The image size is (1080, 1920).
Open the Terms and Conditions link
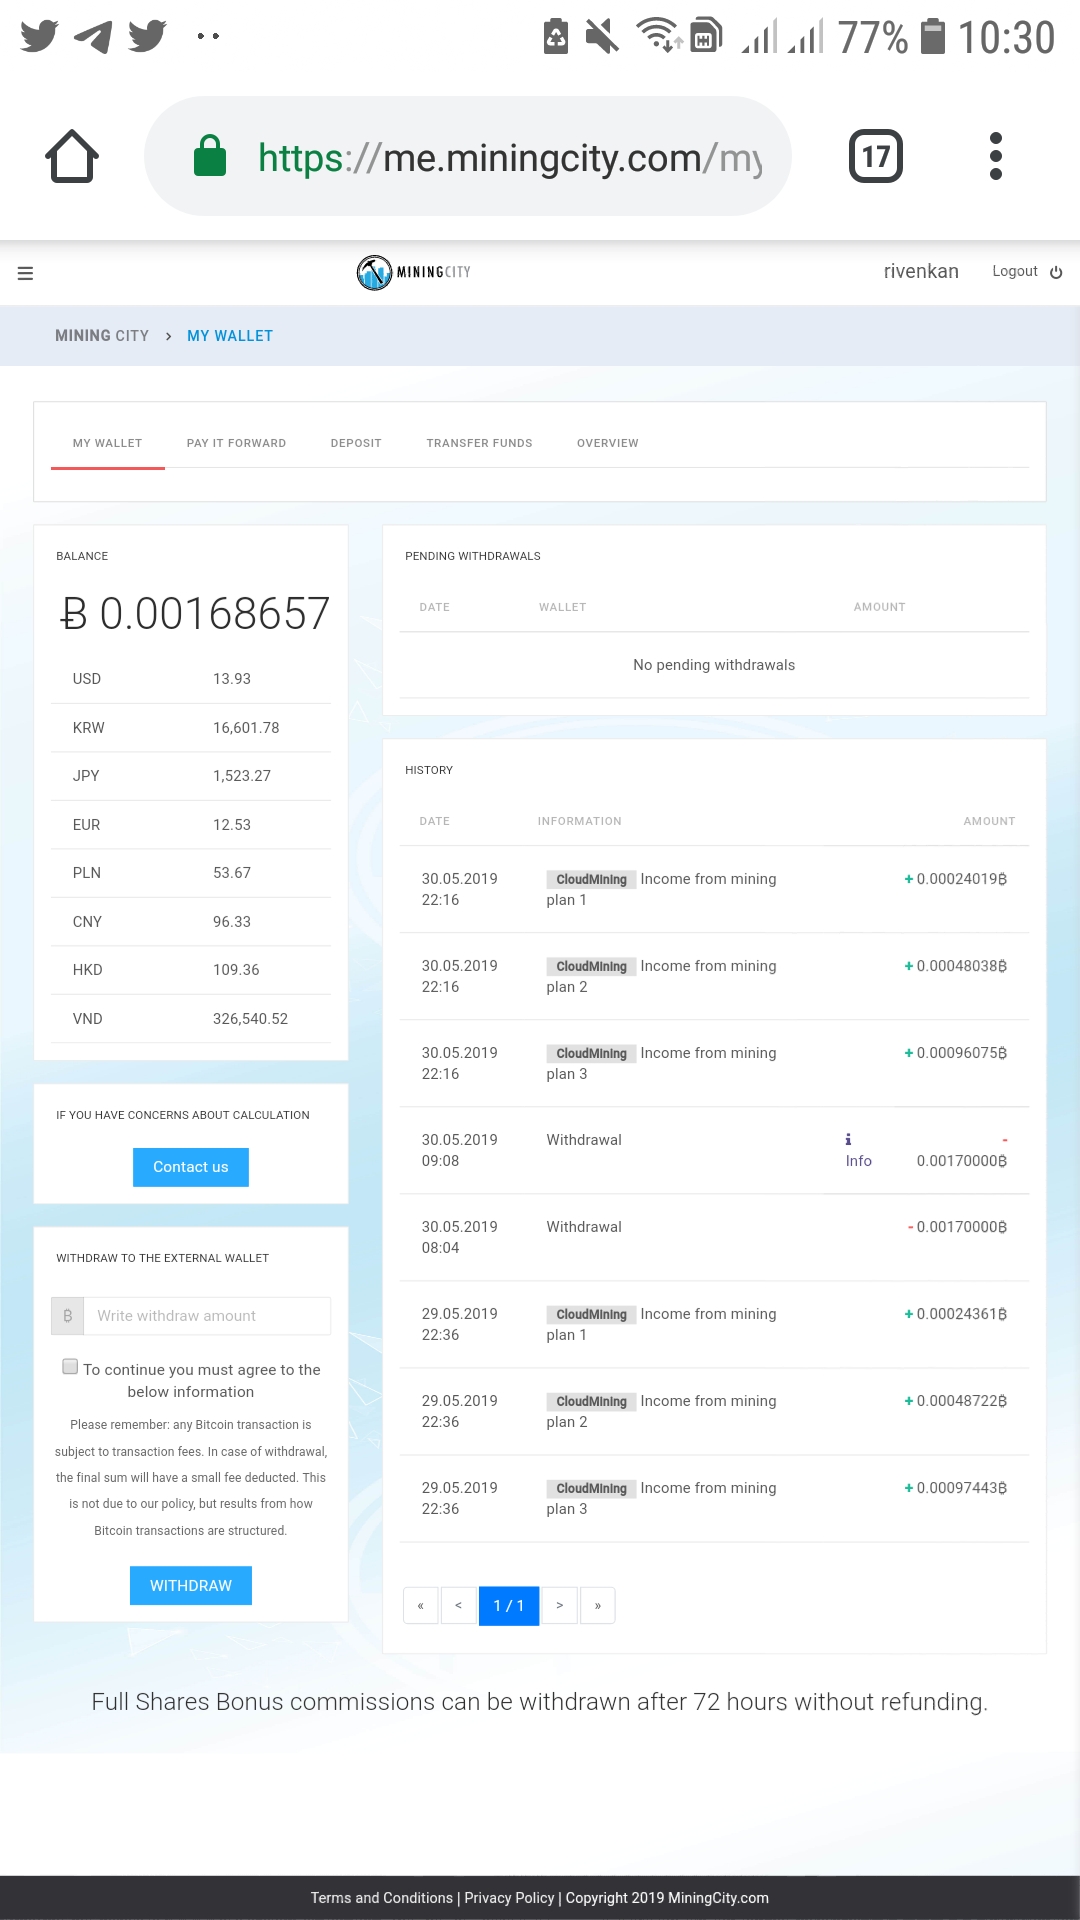coord(382,1898)
